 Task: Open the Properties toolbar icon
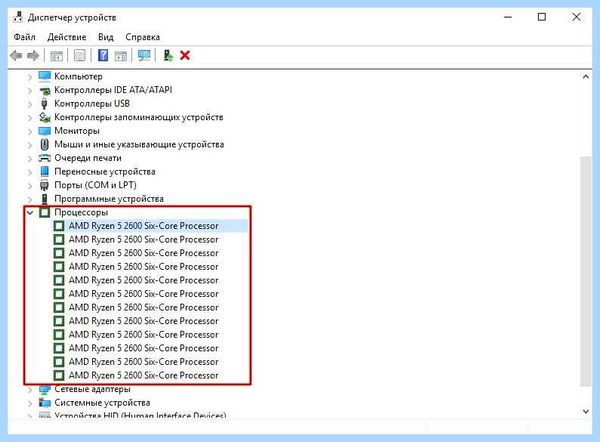click(80, 56)
